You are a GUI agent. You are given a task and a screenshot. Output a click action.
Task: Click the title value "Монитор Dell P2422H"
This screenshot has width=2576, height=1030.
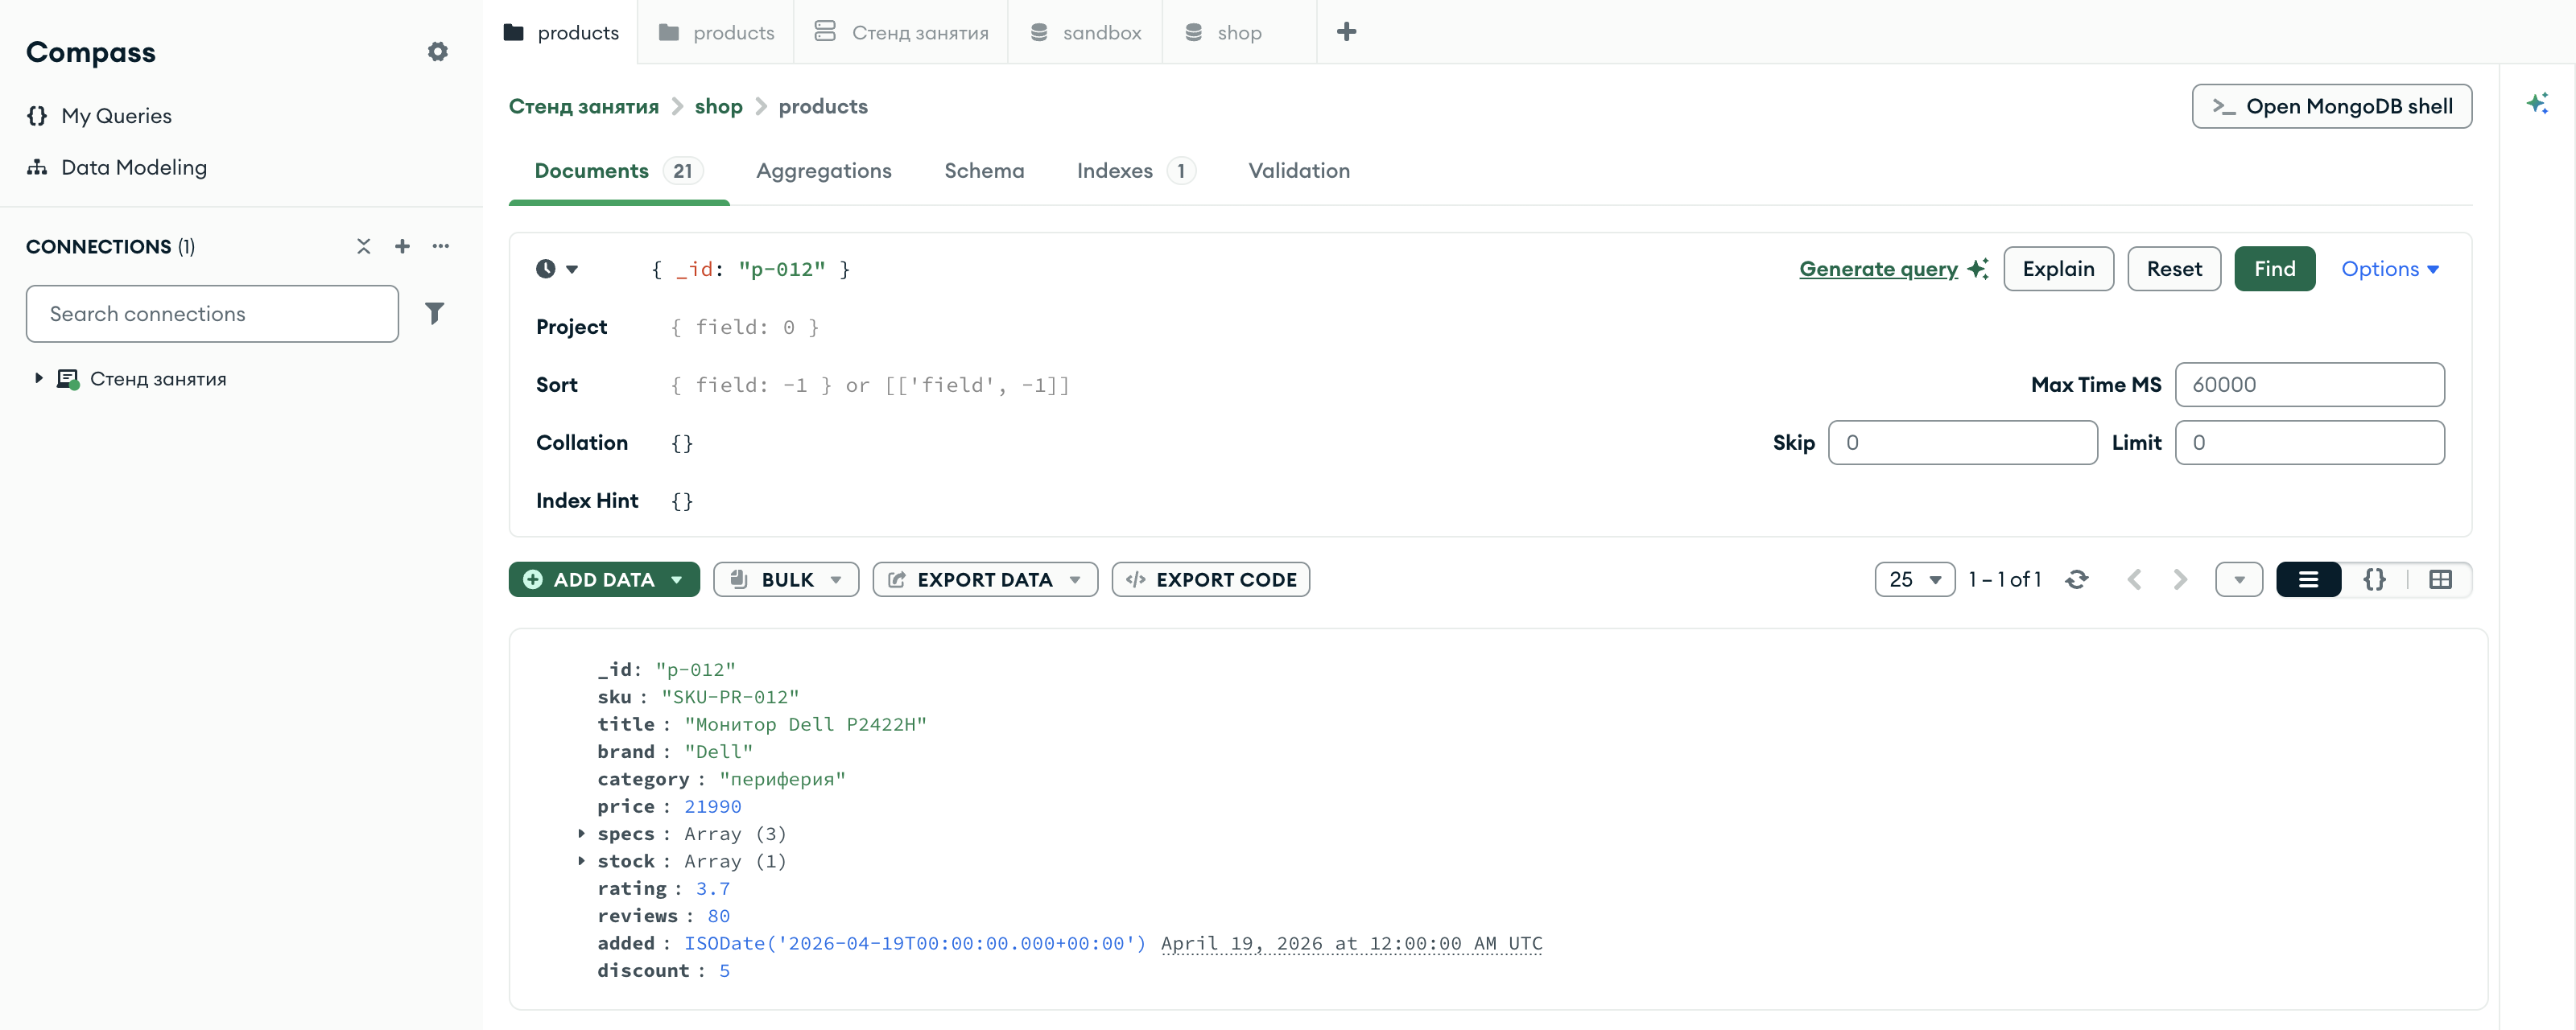[x=805, y=725]
